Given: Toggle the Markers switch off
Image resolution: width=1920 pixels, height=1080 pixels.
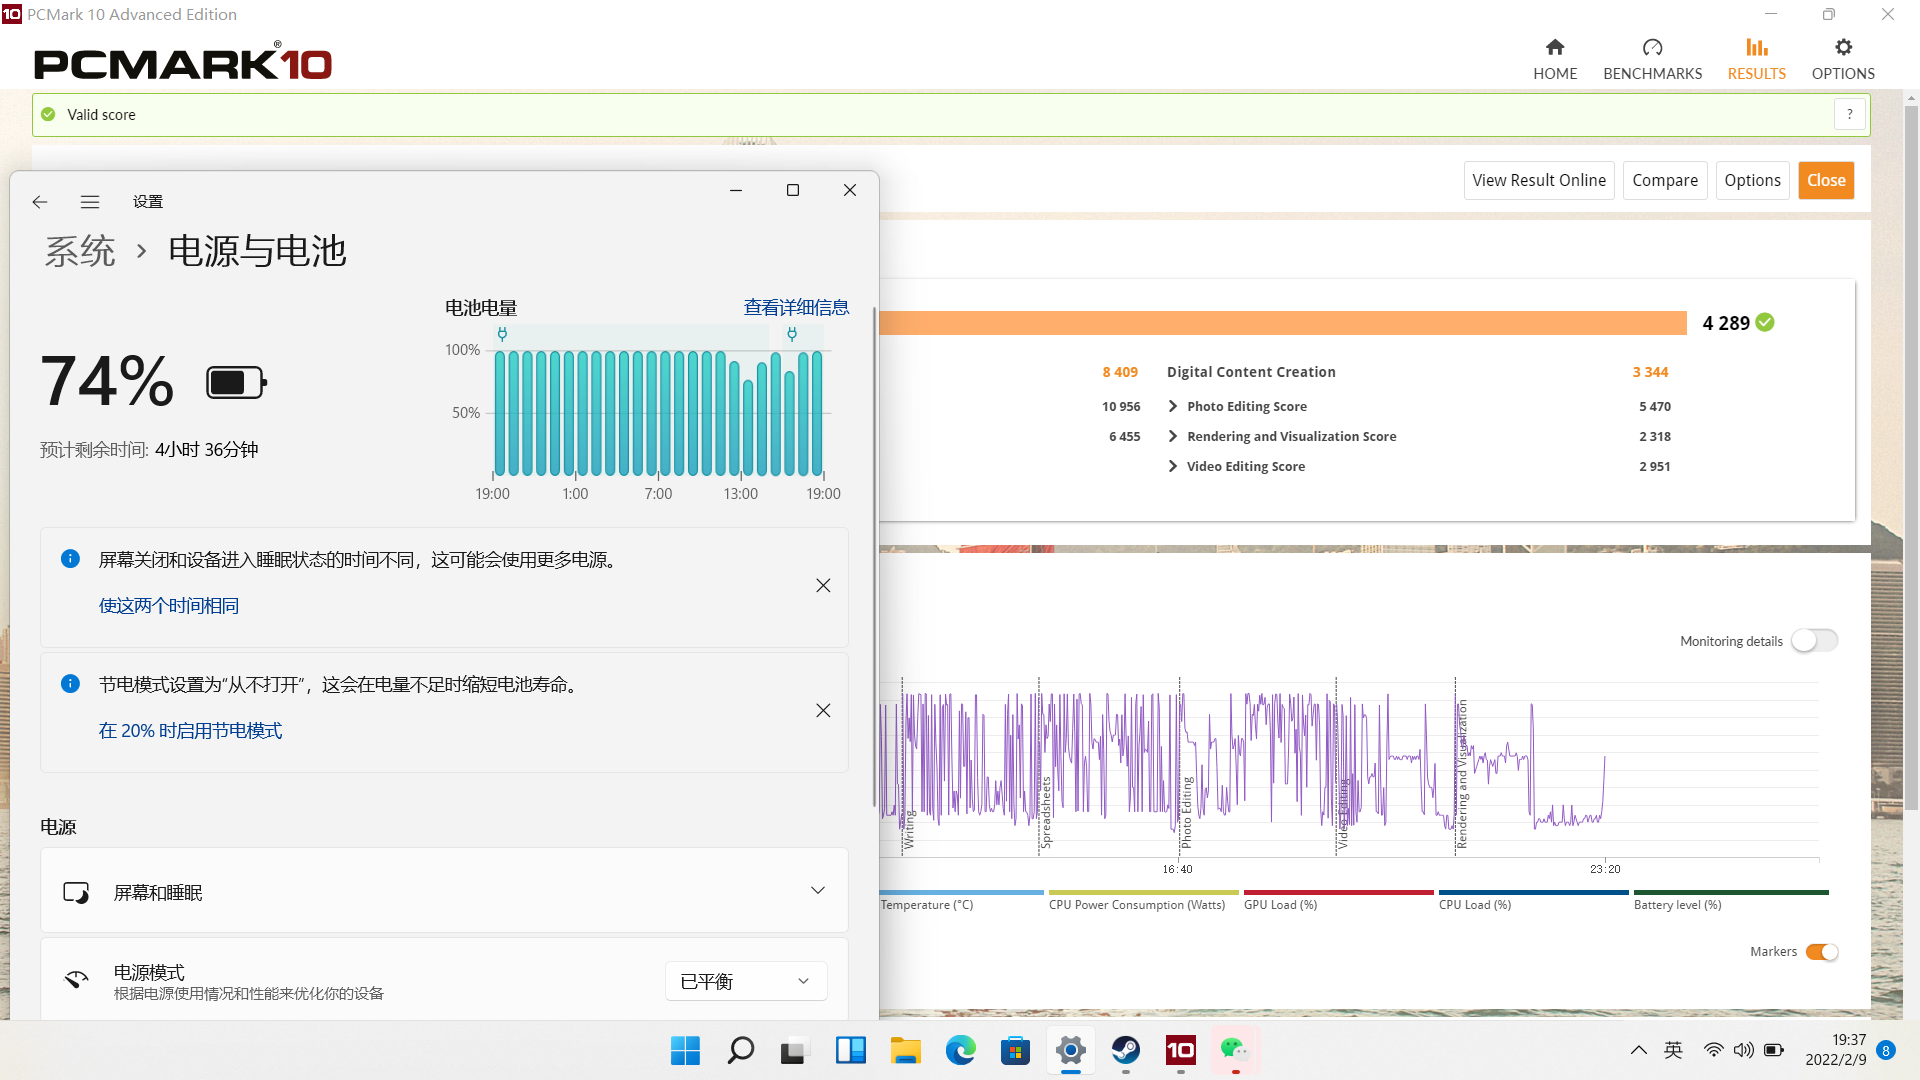Looking at the screenshot, I should click(x=1822, y=951).
